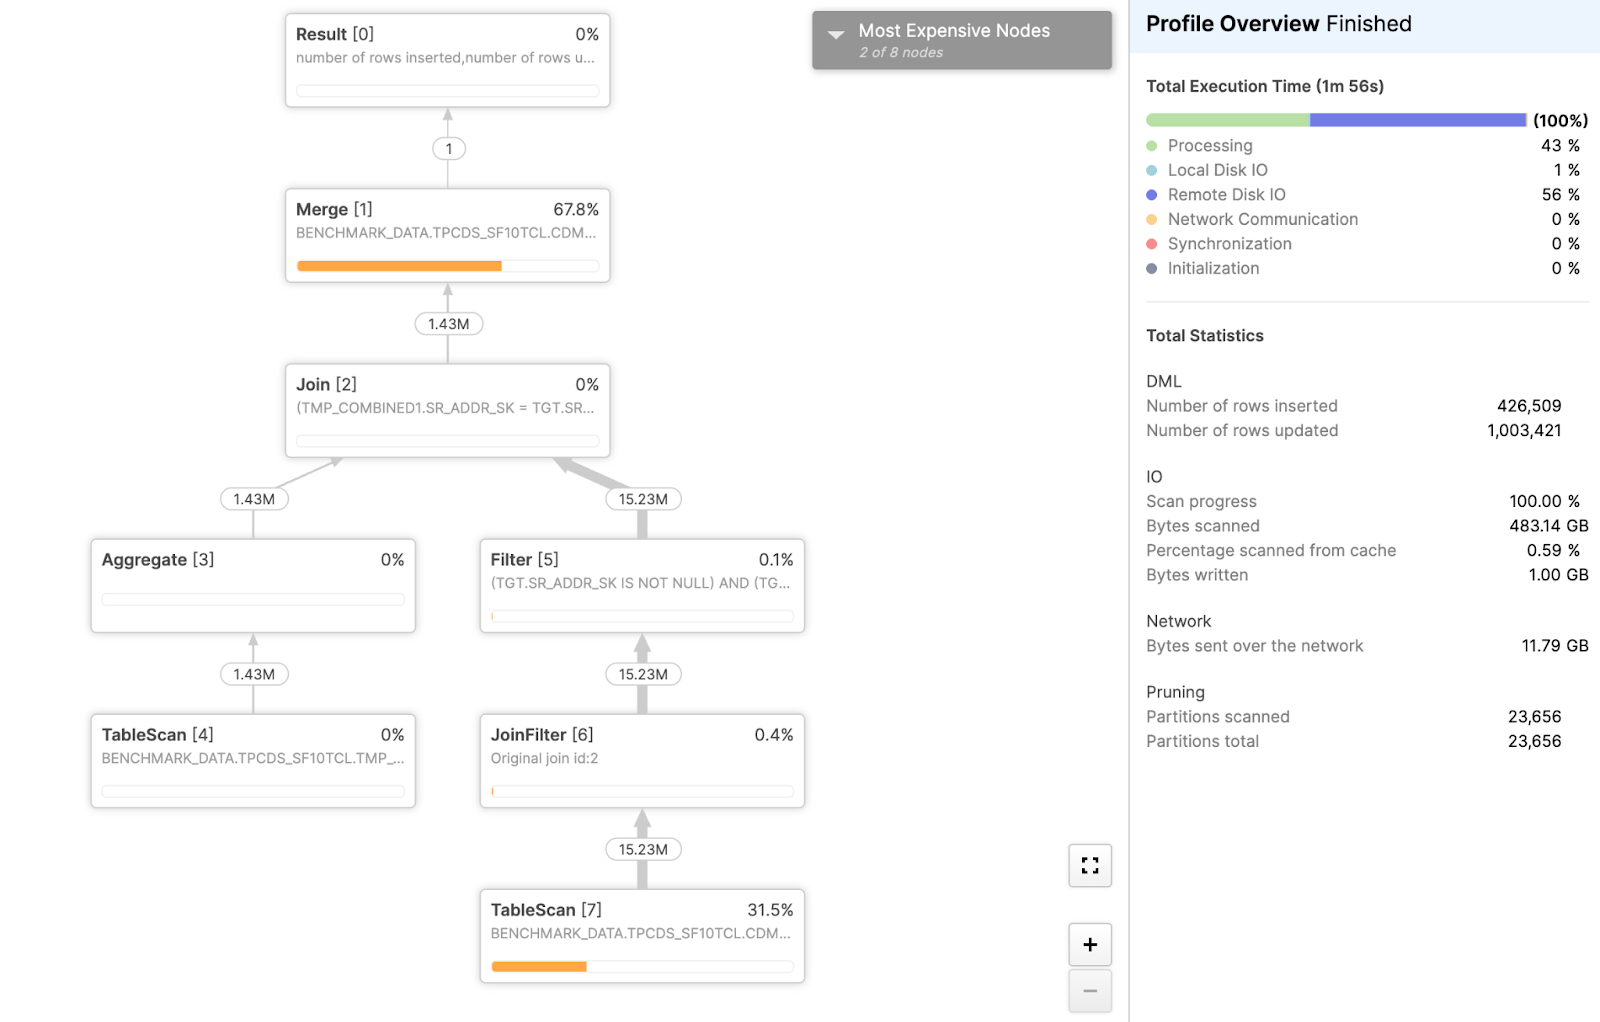The width and height of the screenshot is (1600, 1022).
Task: Click the total execution time bar
Action: [x=1335, y=120]
